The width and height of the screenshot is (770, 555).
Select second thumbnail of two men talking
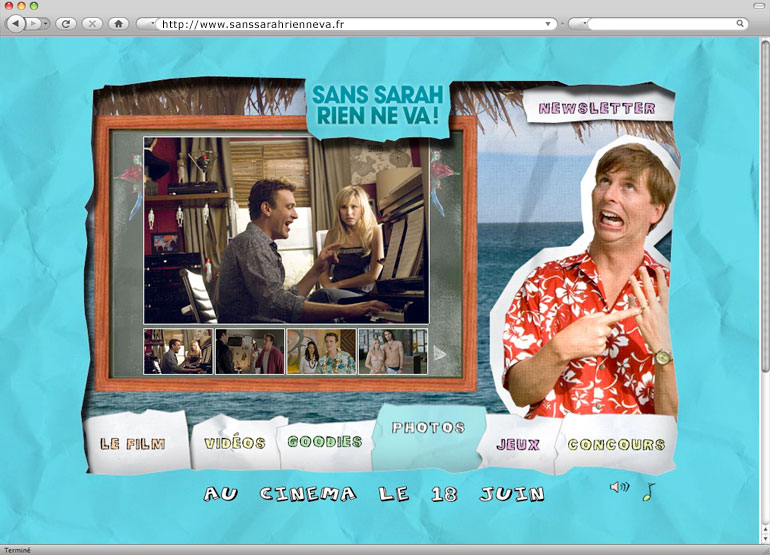(250, 352)
